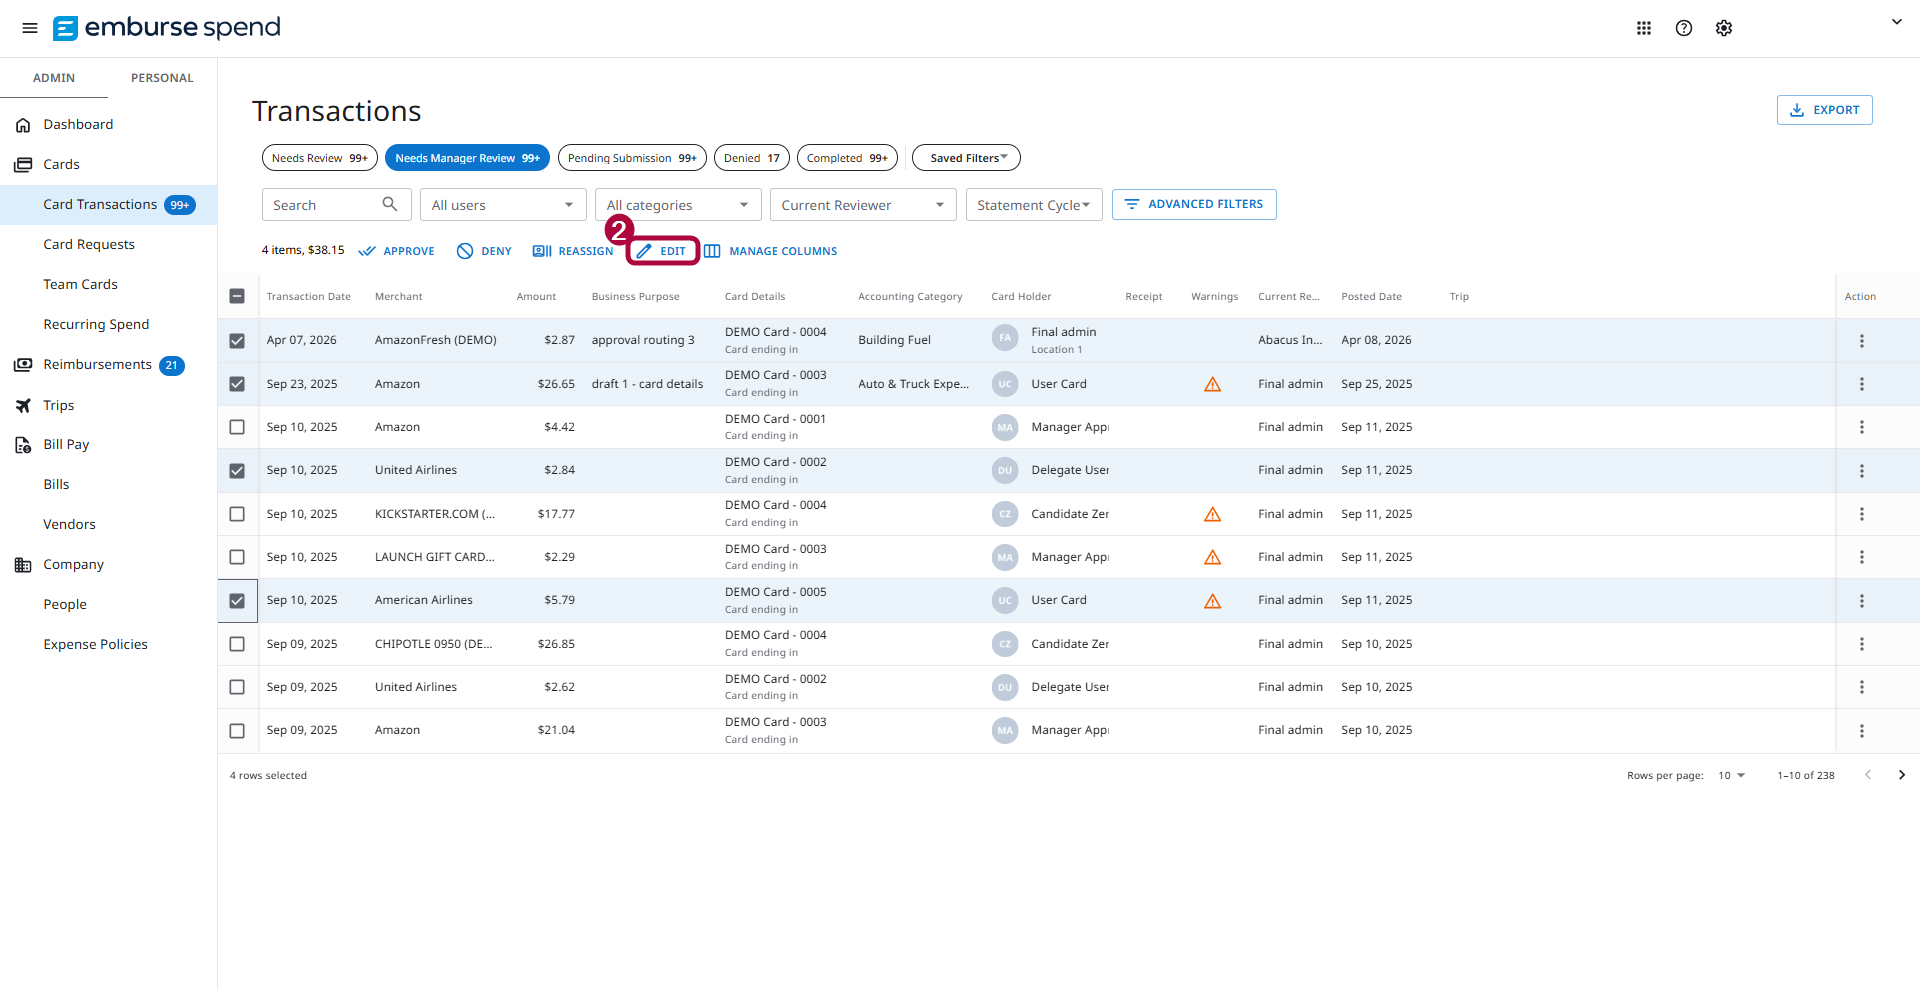Click the warning icon on LAUNCH GIFT CARD row

[x=1212, y=557]
